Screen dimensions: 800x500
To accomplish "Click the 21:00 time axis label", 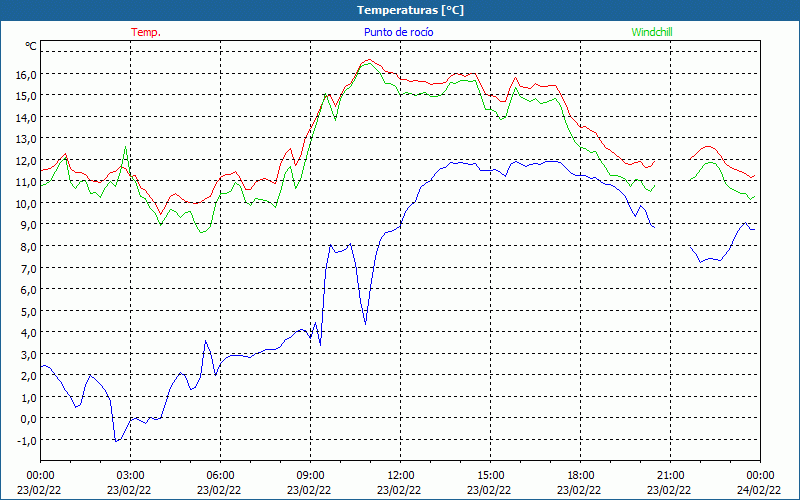I will [670, 476].
